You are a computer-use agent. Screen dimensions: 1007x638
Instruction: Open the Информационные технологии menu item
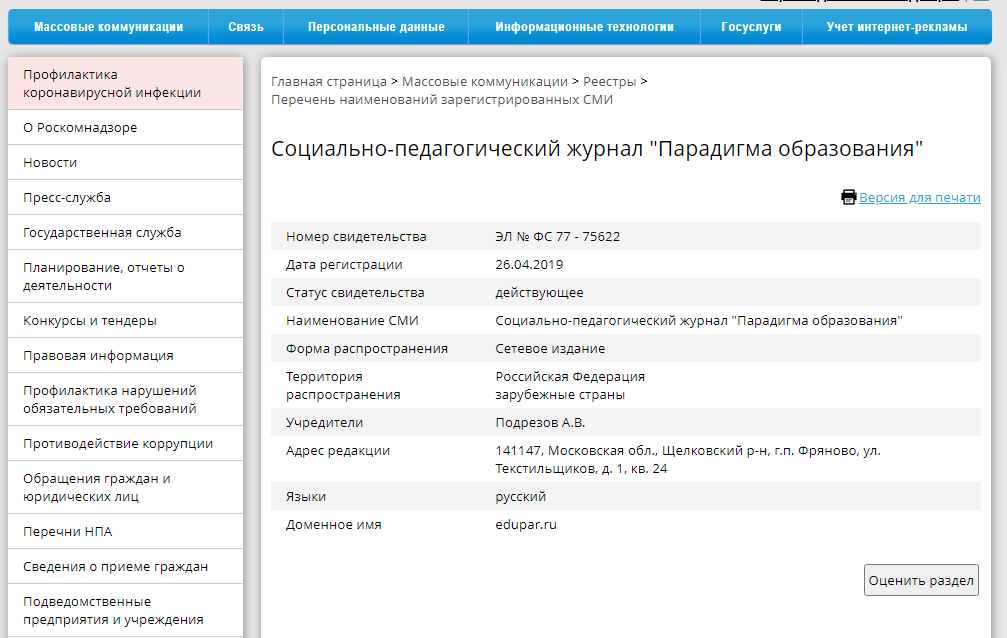pyautogui.click(x=584, y=27)
